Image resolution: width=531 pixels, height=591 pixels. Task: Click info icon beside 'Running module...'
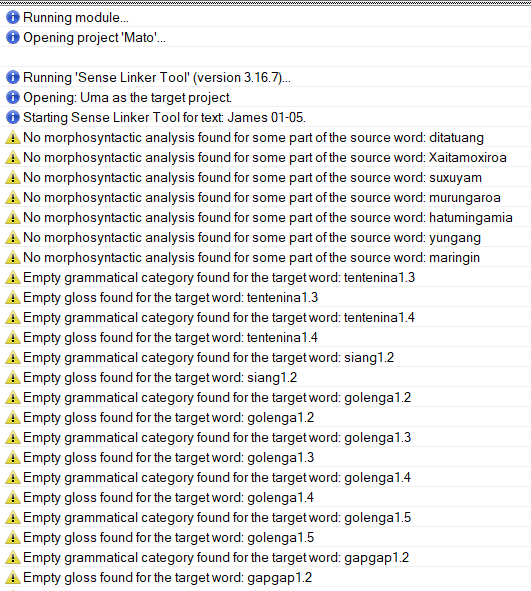(x=13, y=17)
